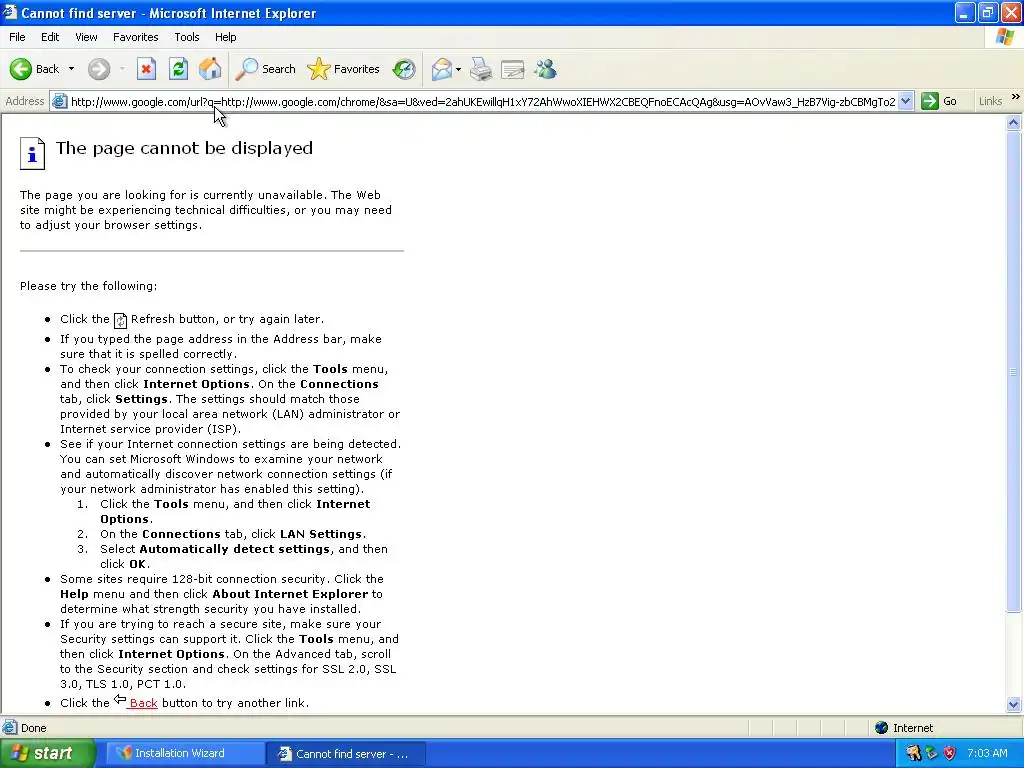The image size is (1024, 768).
Task: Click inside the Address bar URL field
Action: click(x=483, y=101)
